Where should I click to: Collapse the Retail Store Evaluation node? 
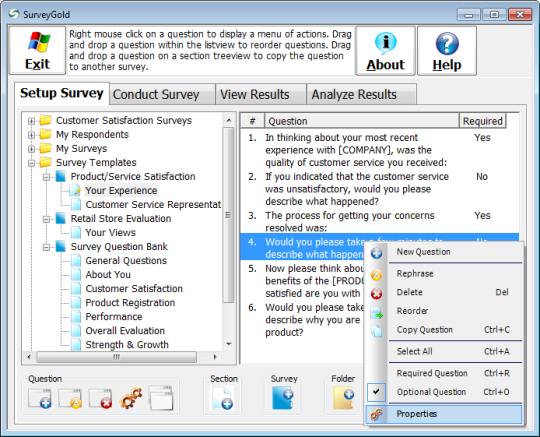coord(46,219)
